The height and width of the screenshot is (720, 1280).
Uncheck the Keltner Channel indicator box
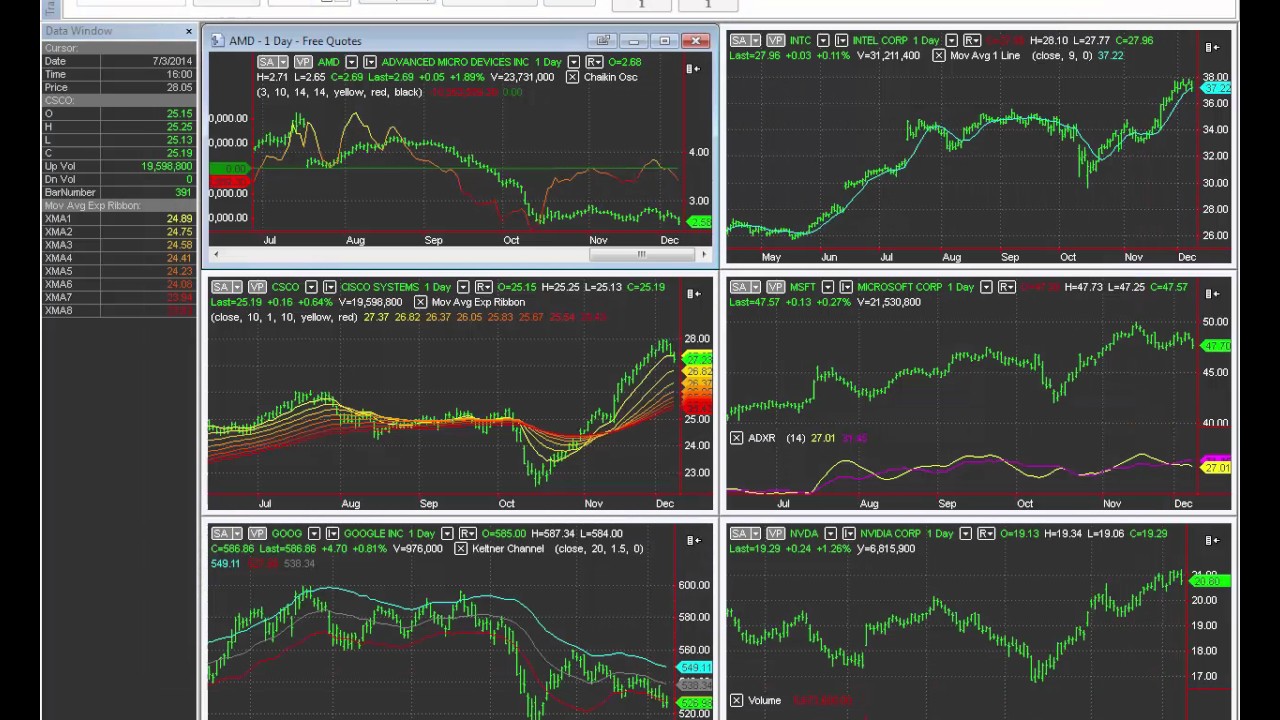[x=460, y=549]
